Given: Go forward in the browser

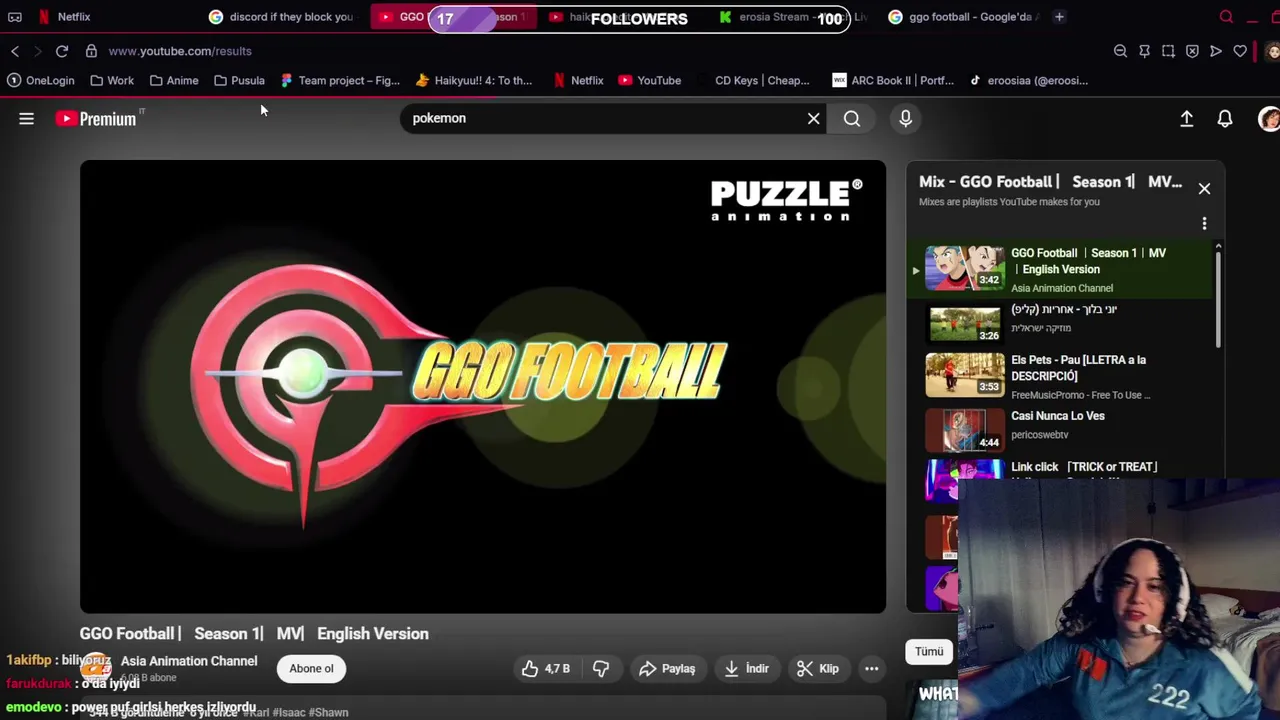Looking at the screenshot, I should click(38, 51).
